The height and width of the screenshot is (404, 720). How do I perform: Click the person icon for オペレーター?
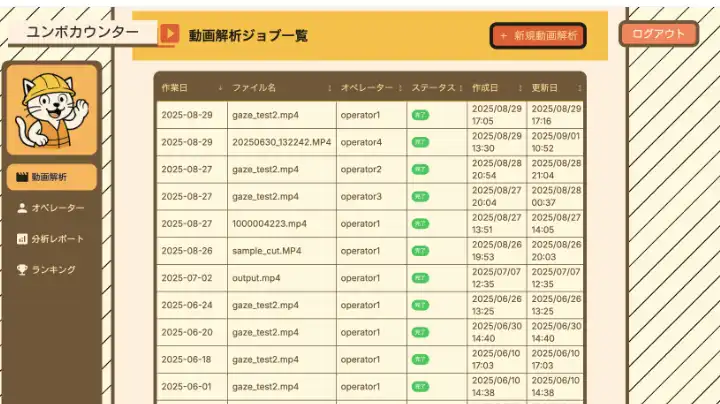tap(21, 208)
